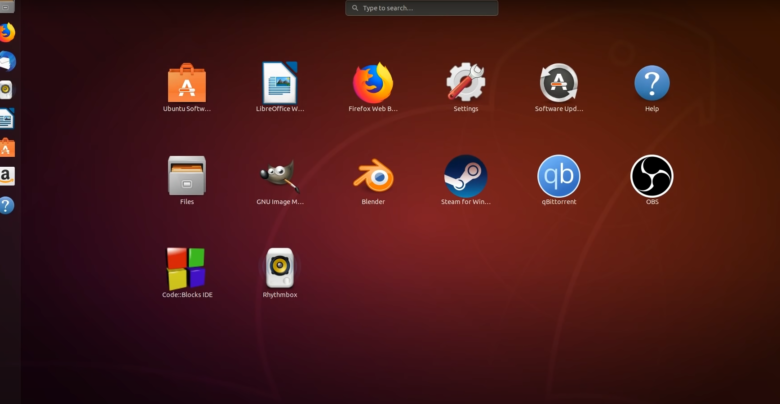Image resolution: width=780 pixels, height=404 pixels.
Task: Click the Type to search field
Action: pyautogui.click(x=422, y=8)
